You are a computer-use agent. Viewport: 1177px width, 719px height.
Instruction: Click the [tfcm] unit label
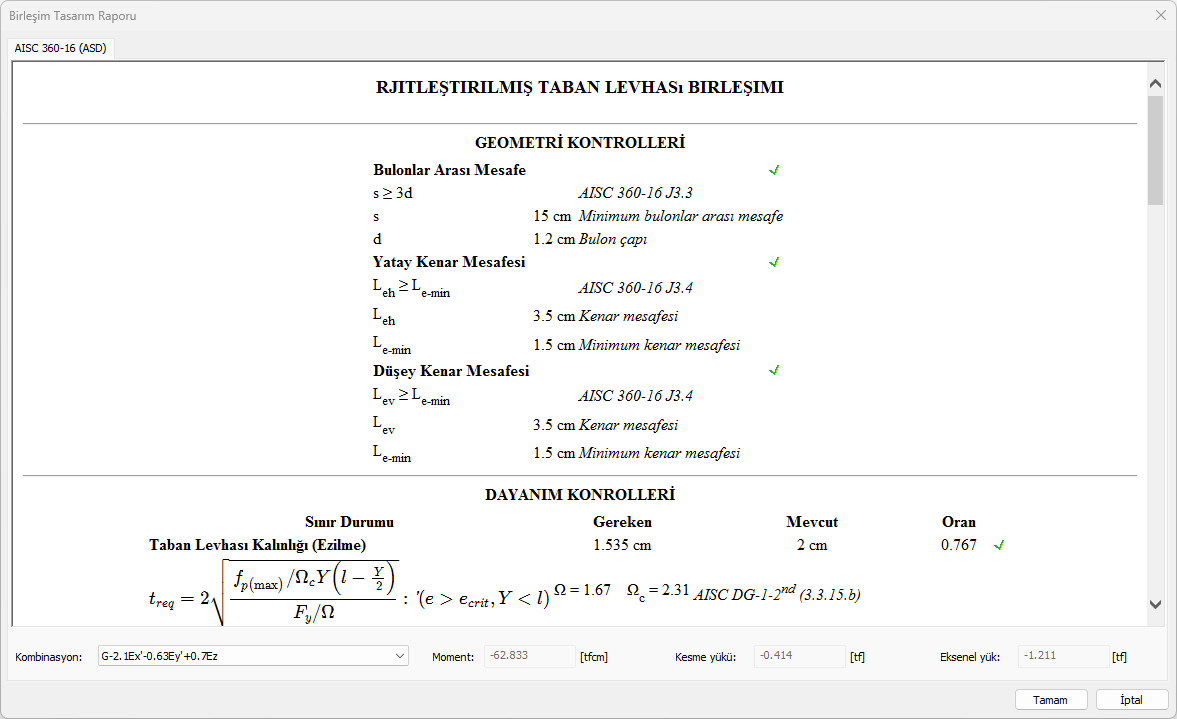(594, 657)
